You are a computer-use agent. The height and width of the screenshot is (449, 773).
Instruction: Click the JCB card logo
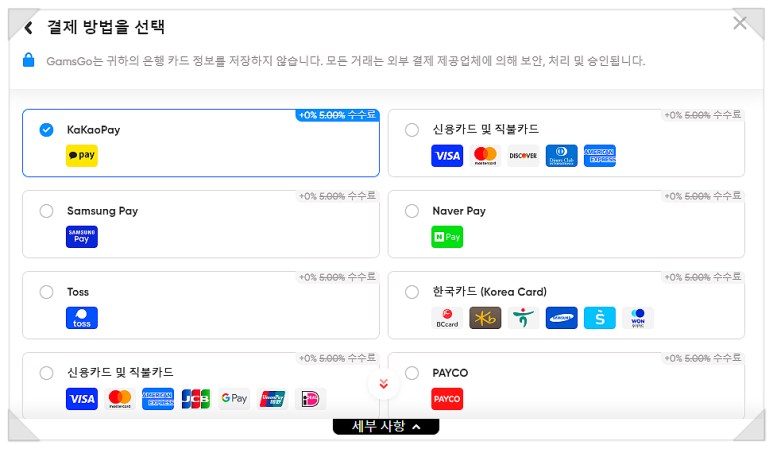(x=196, y=399)
